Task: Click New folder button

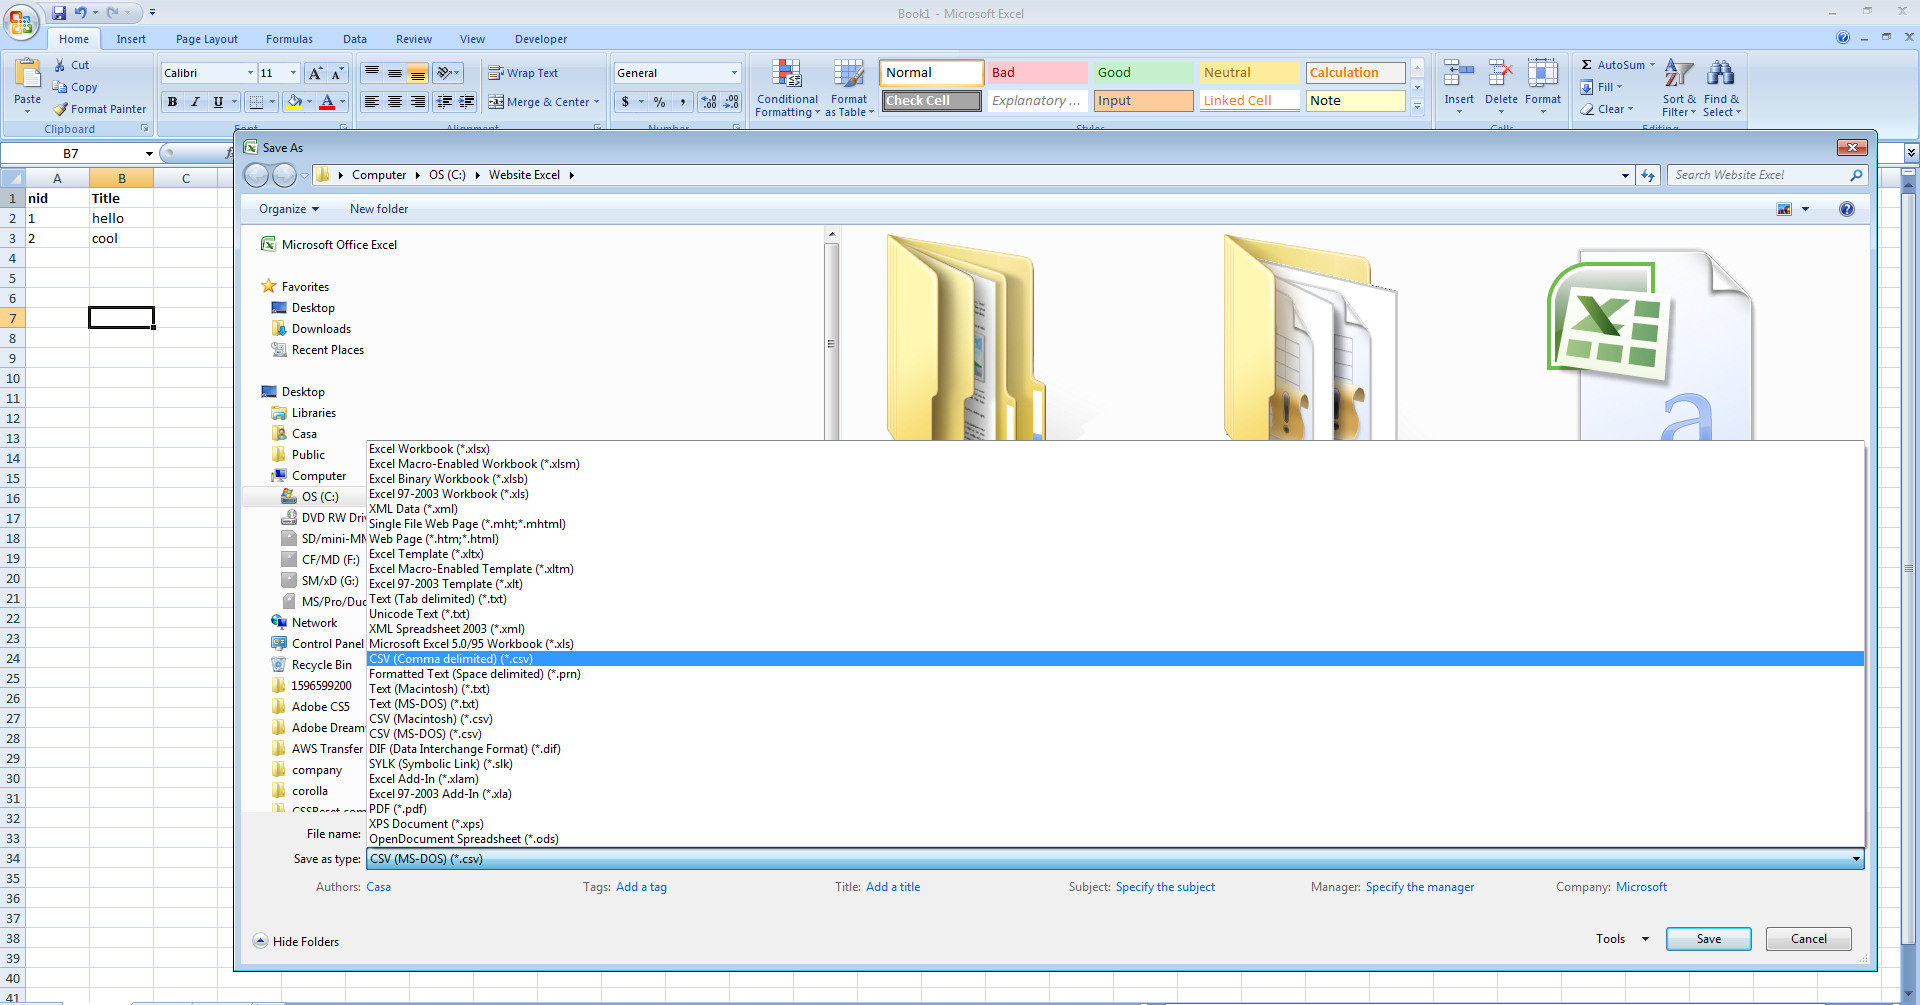Action: point(379,209)
